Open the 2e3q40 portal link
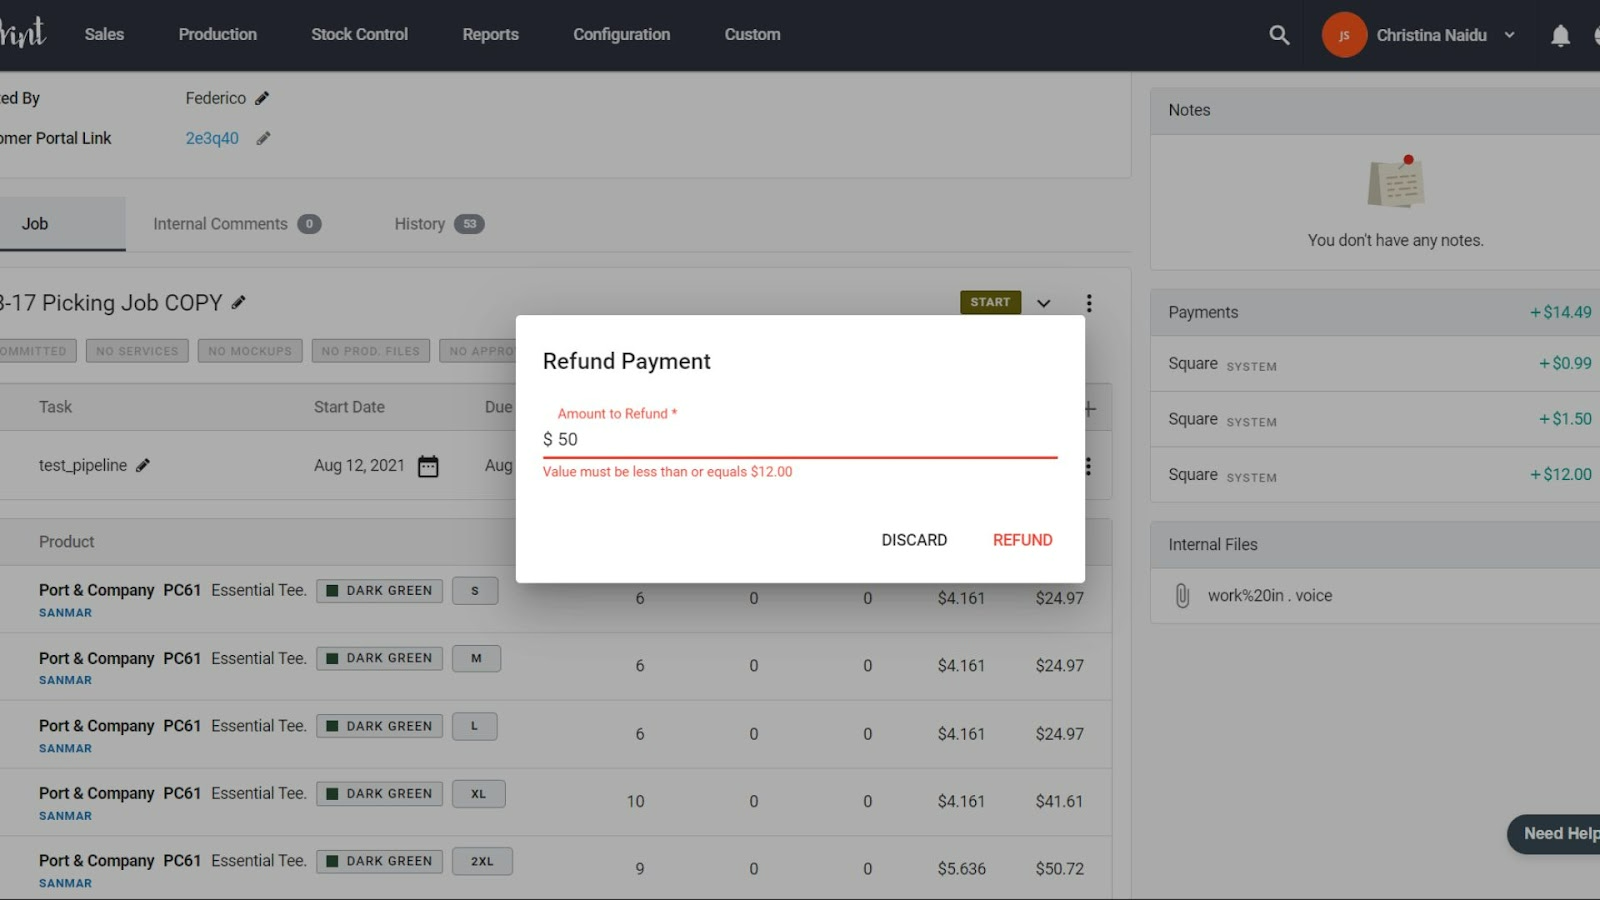Viewport: 1600px width, 900px height. (x=212, y=138)
